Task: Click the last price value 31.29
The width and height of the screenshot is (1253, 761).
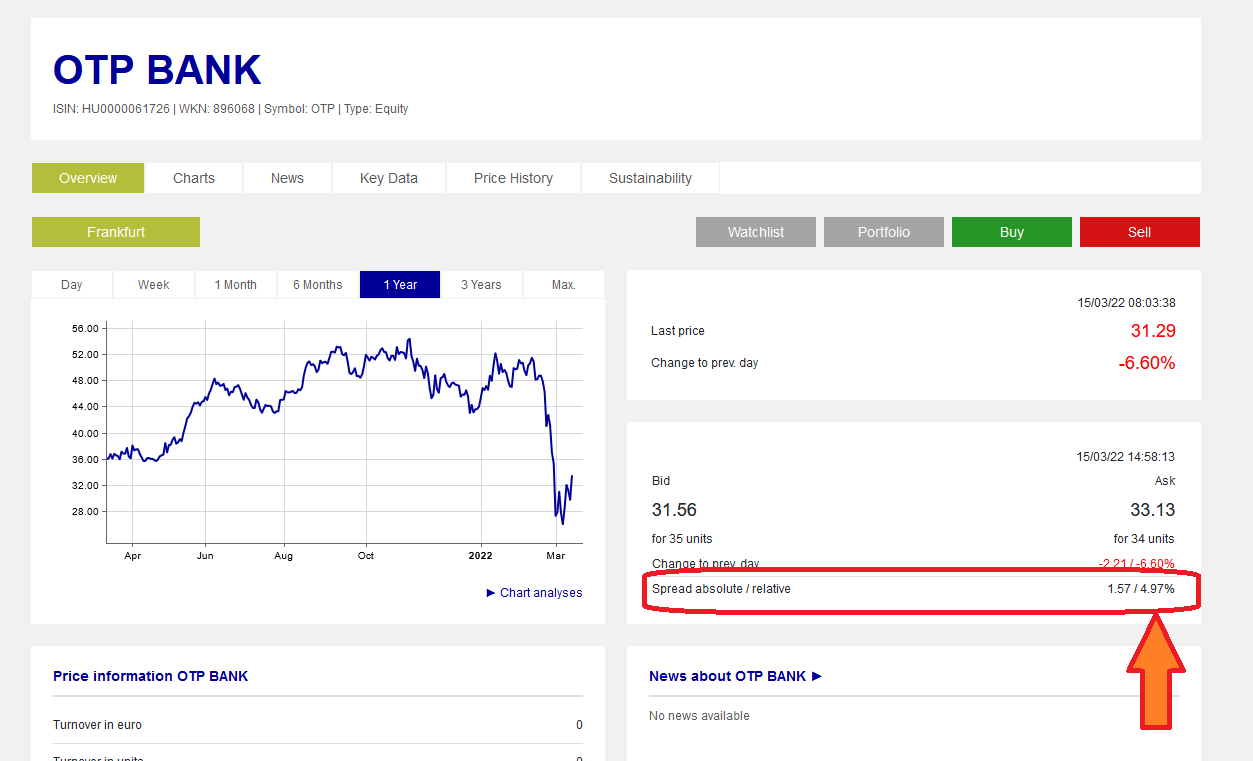Action: (1153, 331)
